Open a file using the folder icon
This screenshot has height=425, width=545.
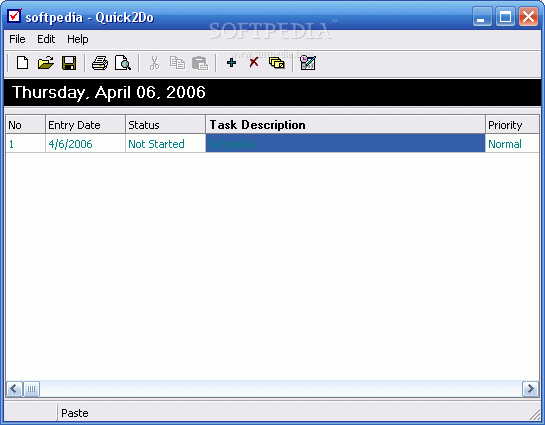point(46,63)
